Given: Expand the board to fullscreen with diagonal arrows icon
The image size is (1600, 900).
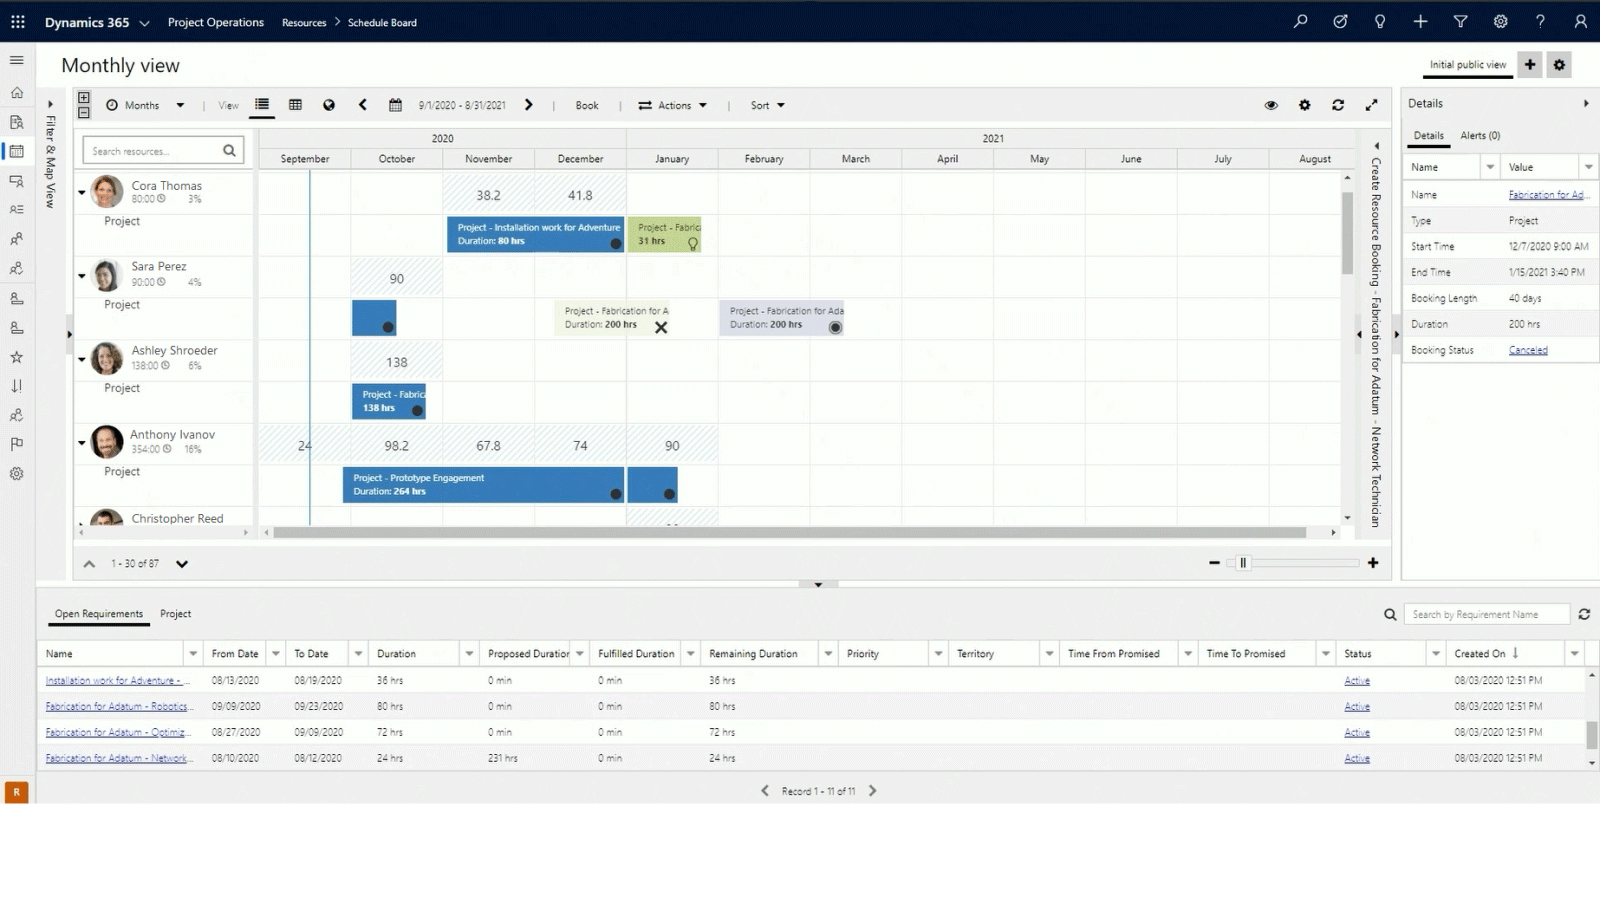Looking at the screenshot, I should click(1372, 104).
